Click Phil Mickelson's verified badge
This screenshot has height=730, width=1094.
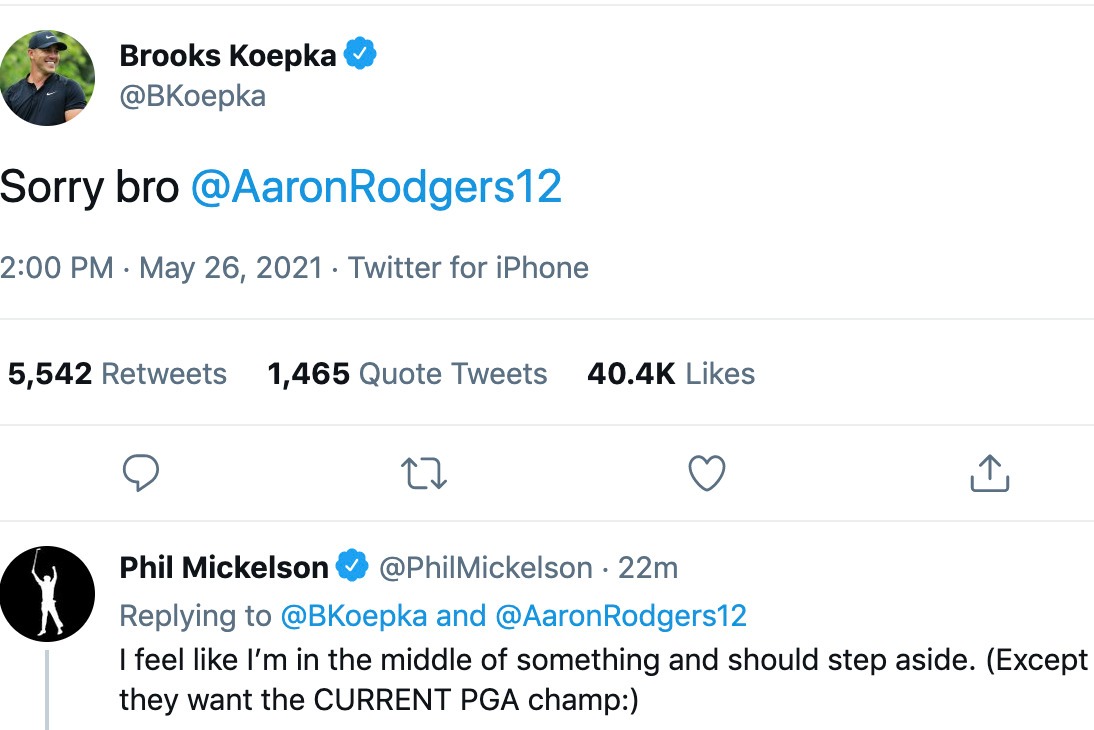[x=351, y=567]
